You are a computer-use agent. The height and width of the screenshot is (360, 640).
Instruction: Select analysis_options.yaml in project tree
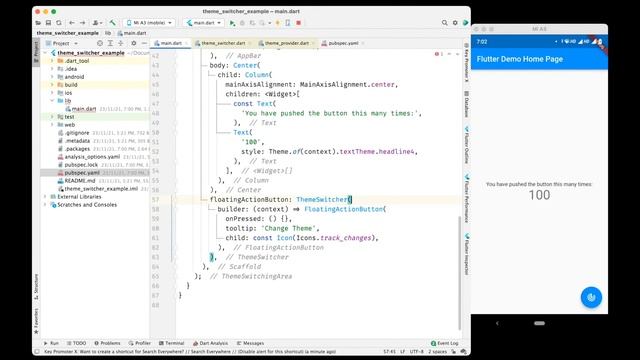pos(92,157)
